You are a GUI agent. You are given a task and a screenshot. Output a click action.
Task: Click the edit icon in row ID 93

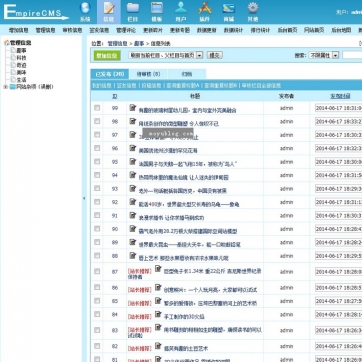point(133,188)
